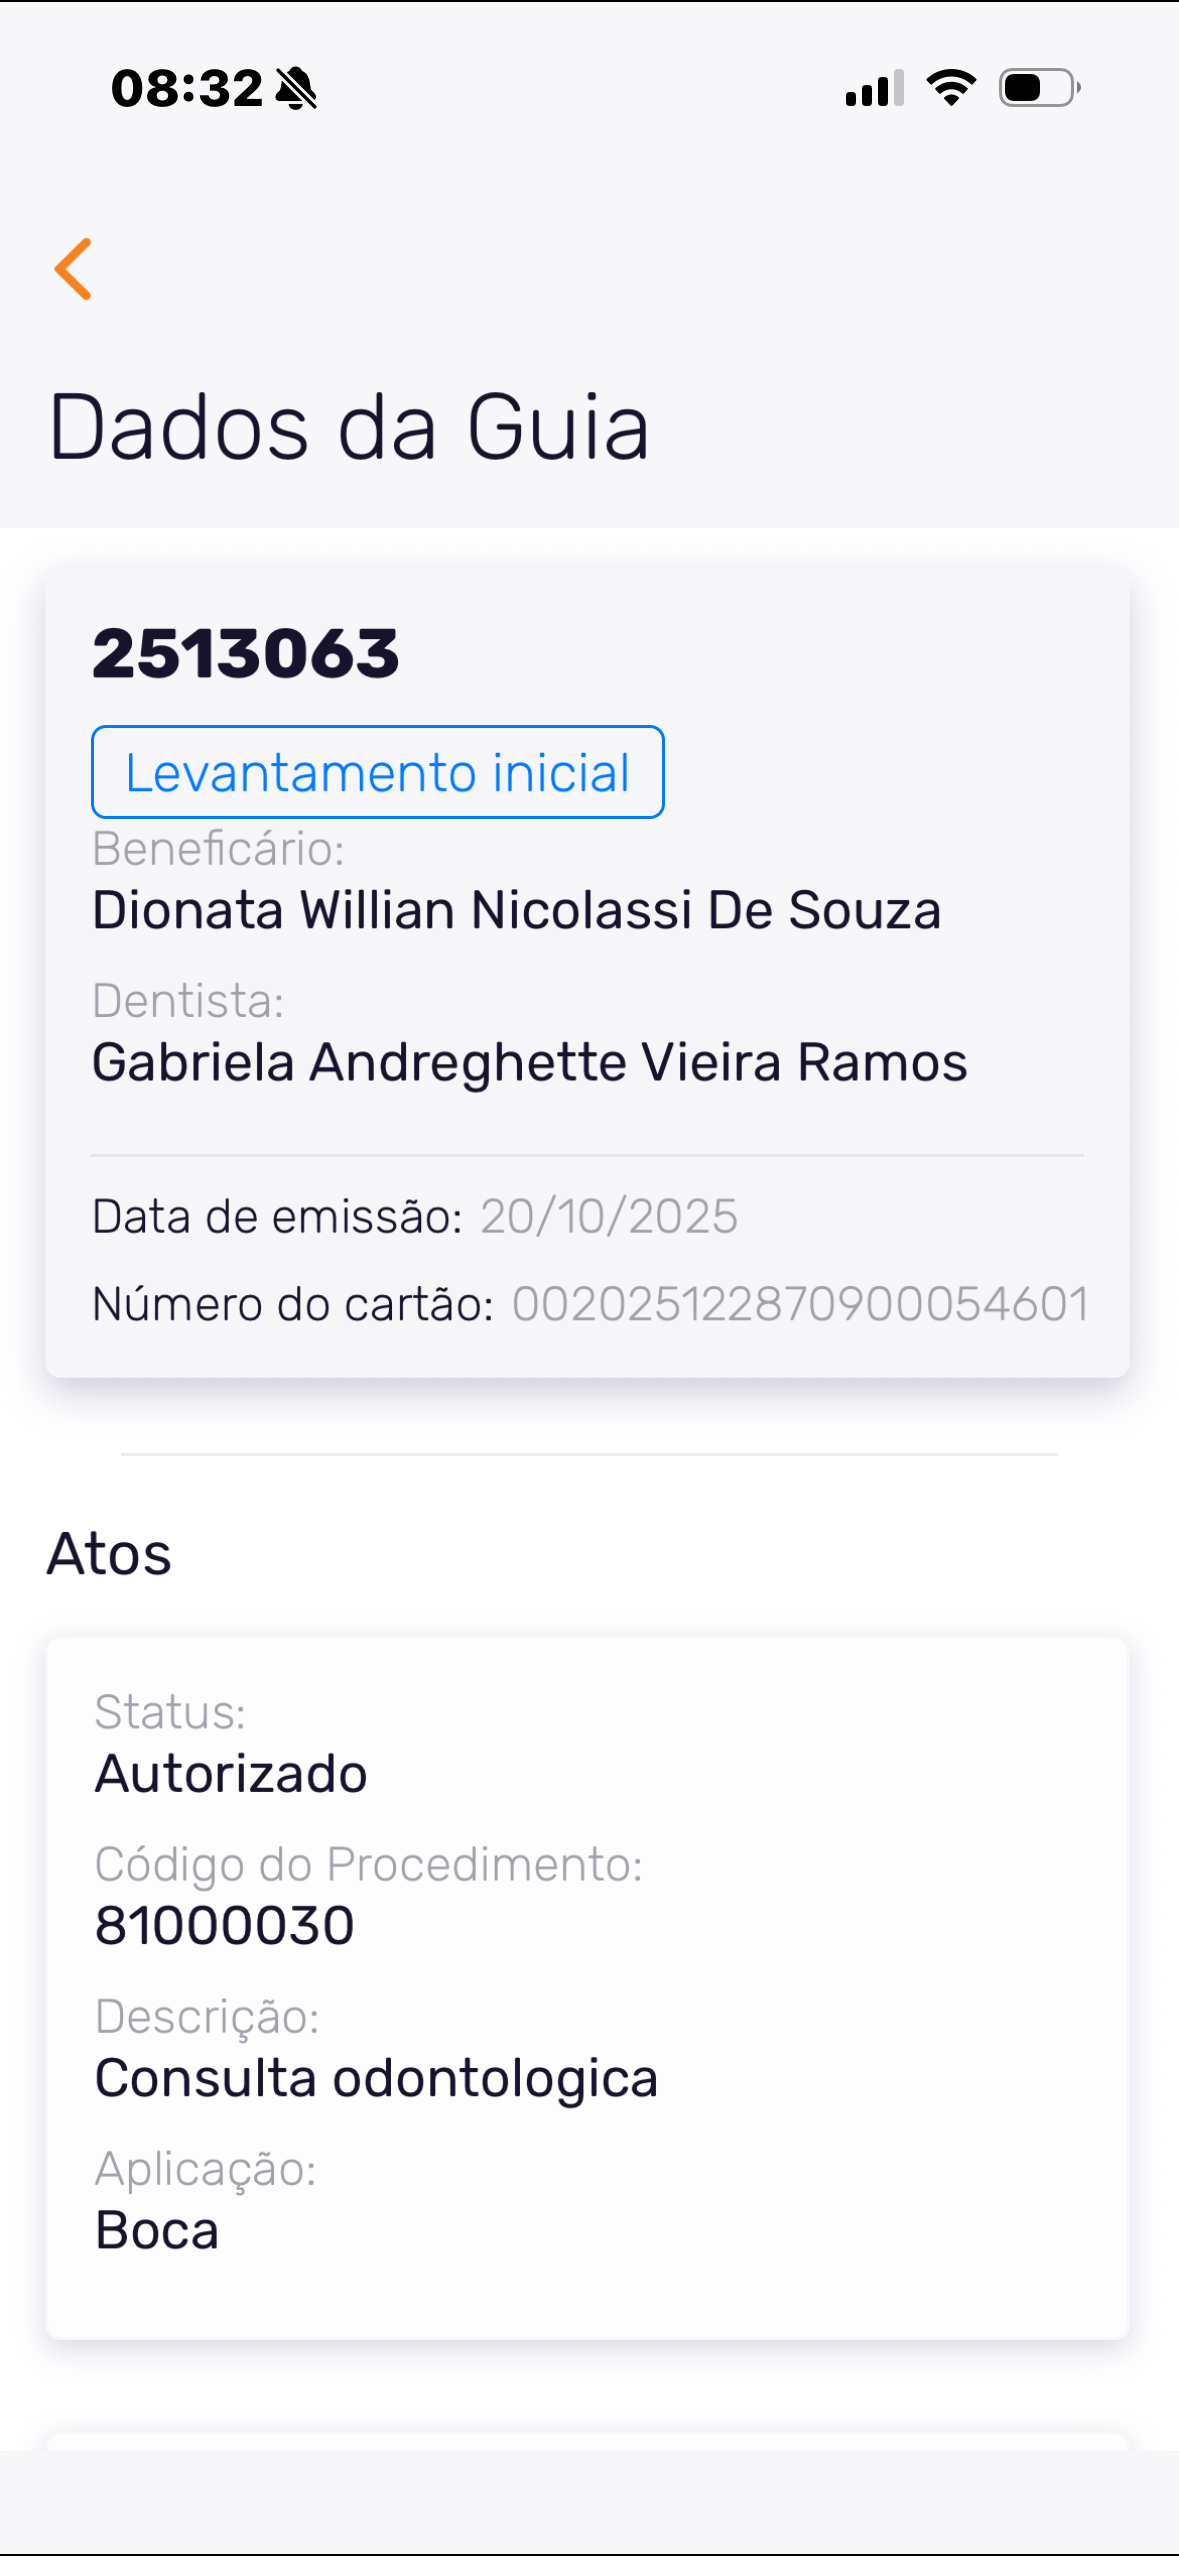
Task: Tap the battery indicator icon
Action: pyautogui.click(x=1039, y=88)
